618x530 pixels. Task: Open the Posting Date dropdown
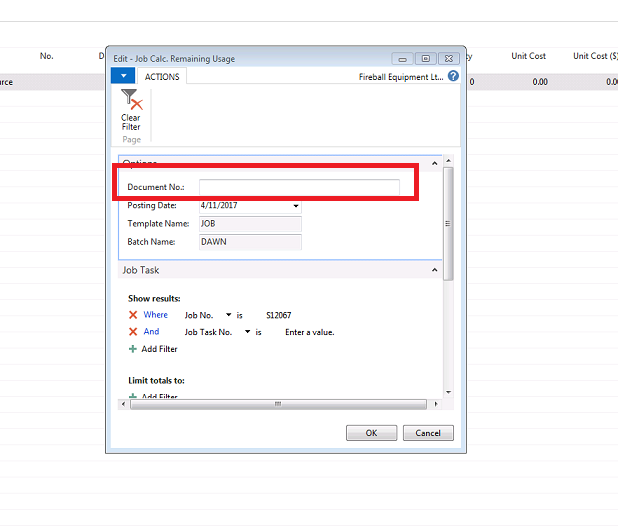point(296,206)
